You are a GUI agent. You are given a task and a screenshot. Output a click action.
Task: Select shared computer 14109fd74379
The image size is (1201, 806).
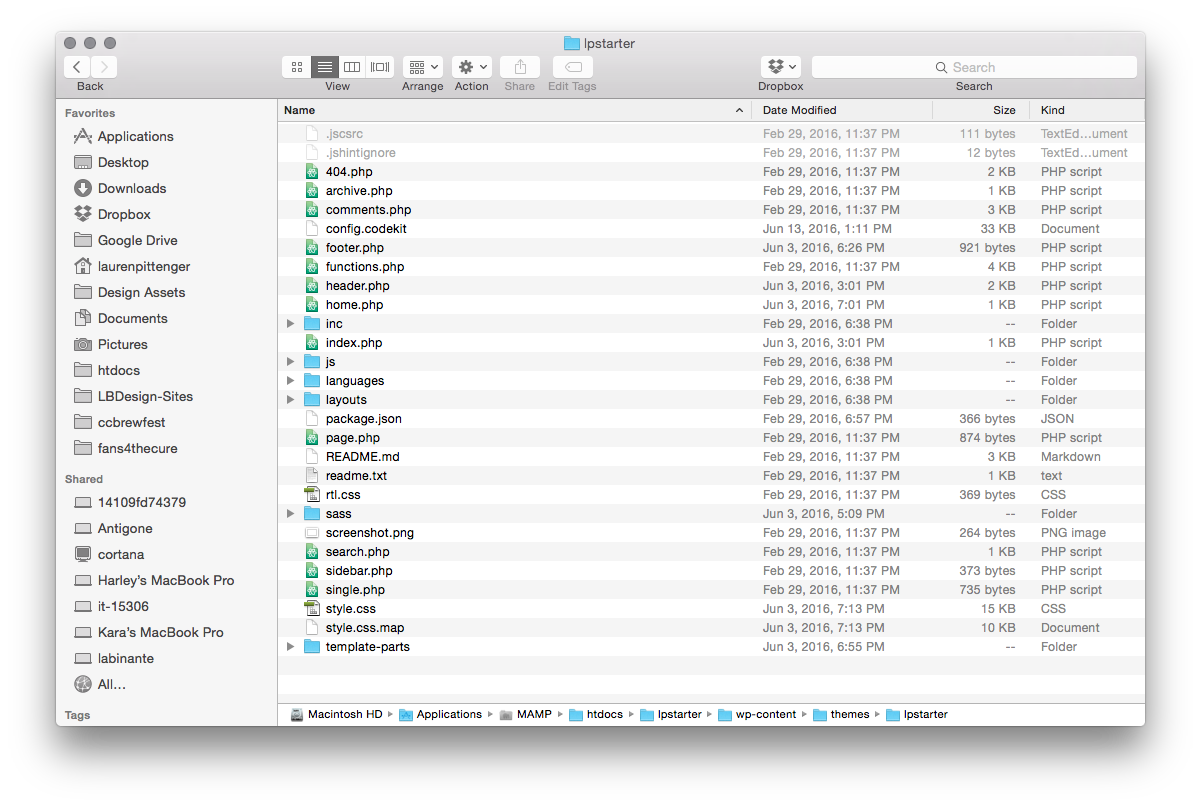point(141,502)
